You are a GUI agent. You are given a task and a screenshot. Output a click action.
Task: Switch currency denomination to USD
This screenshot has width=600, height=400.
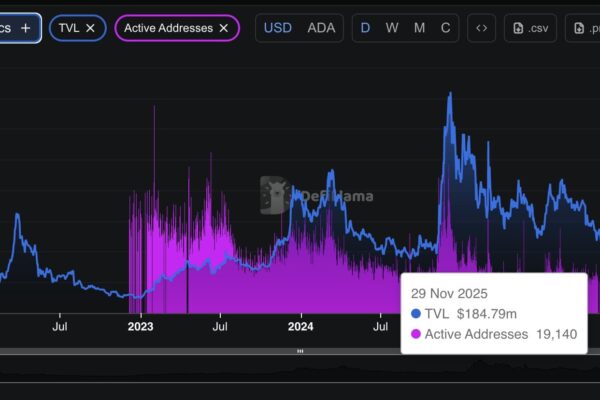pyautogui.click(x=278, y=28)
